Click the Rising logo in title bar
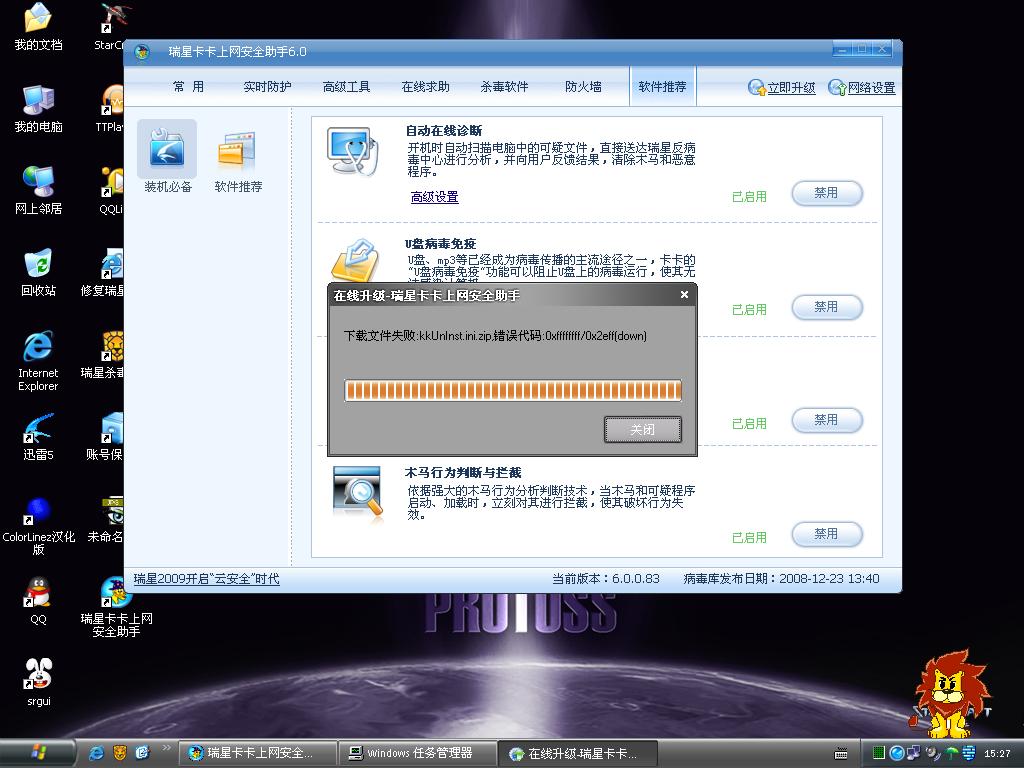 (142, 52)
